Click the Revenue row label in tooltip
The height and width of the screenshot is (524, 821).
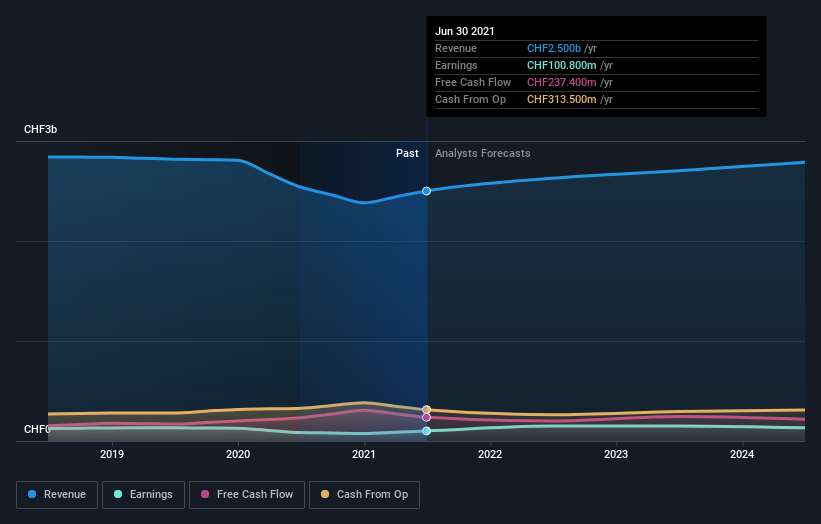click(456, 48)
